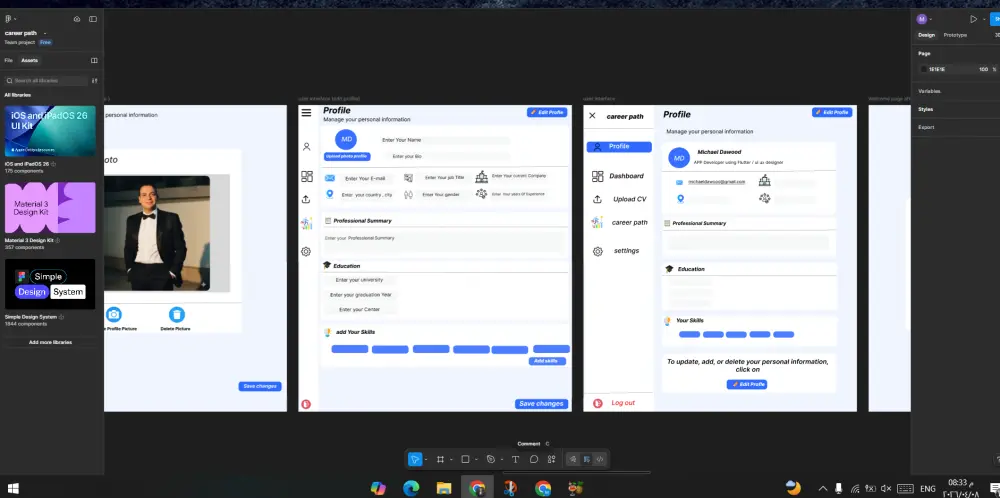
Task: Click the X close icon beside career path
Action: [x=592, y=115]
